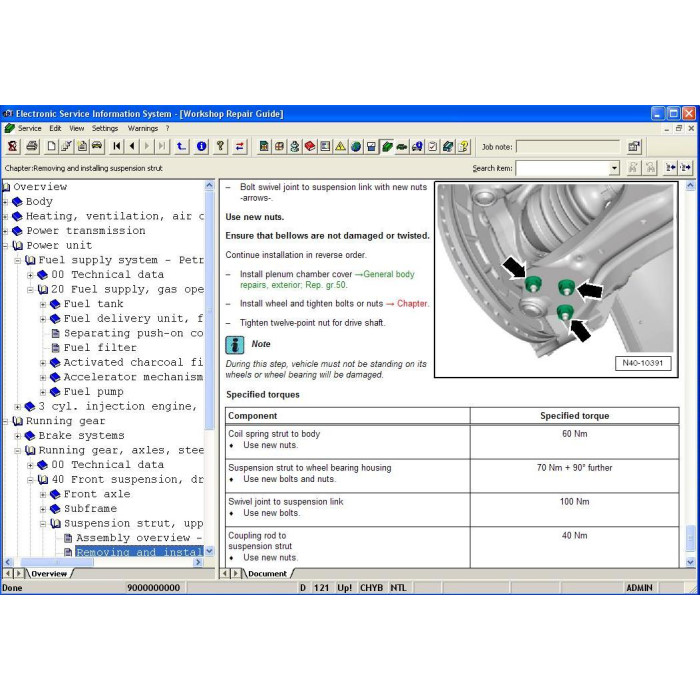Click the tree pane vertical scrollbar thumb
This screenshot has width=700, height=700.
coord(209,310)
